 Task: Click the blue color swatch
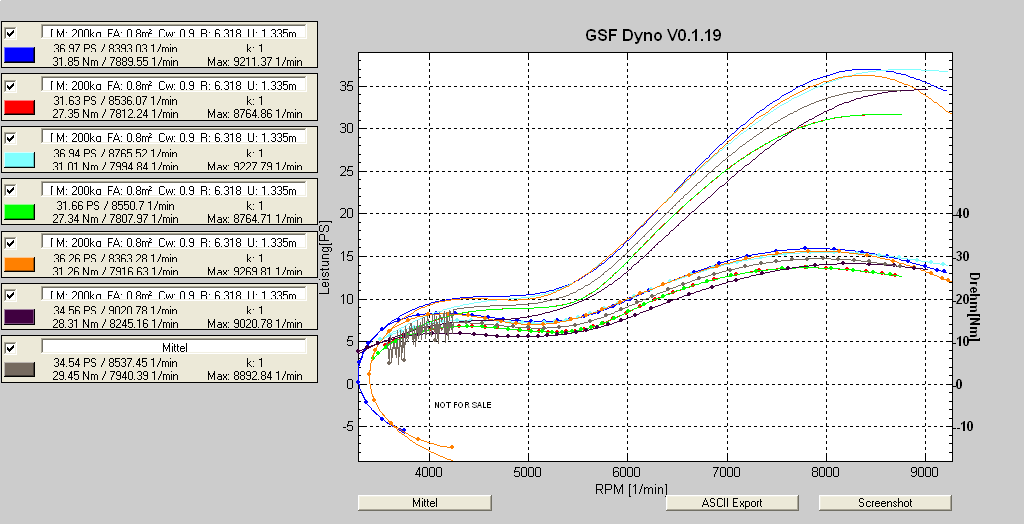[20, 54]
